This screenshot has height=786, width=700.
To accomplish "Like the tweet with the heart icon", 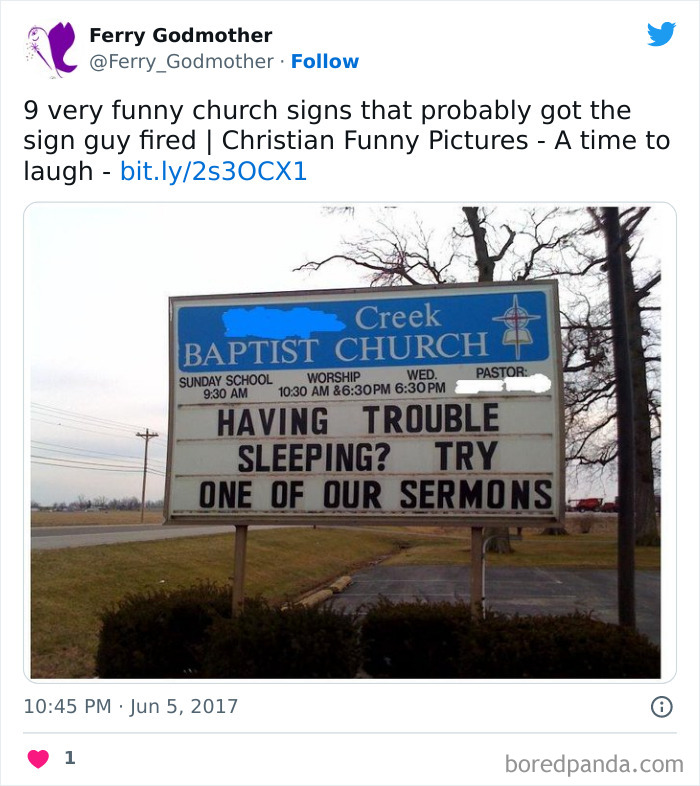I will coord(38,758).
